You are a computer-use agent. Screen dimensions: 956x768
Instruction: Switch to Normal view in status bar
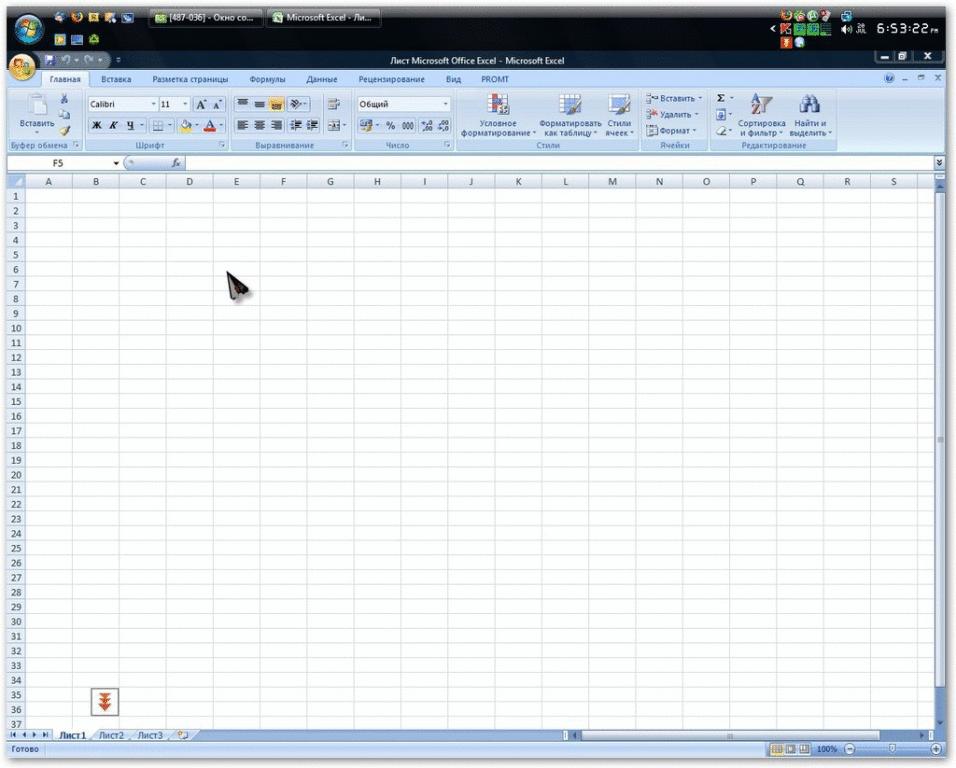(777, 749)
